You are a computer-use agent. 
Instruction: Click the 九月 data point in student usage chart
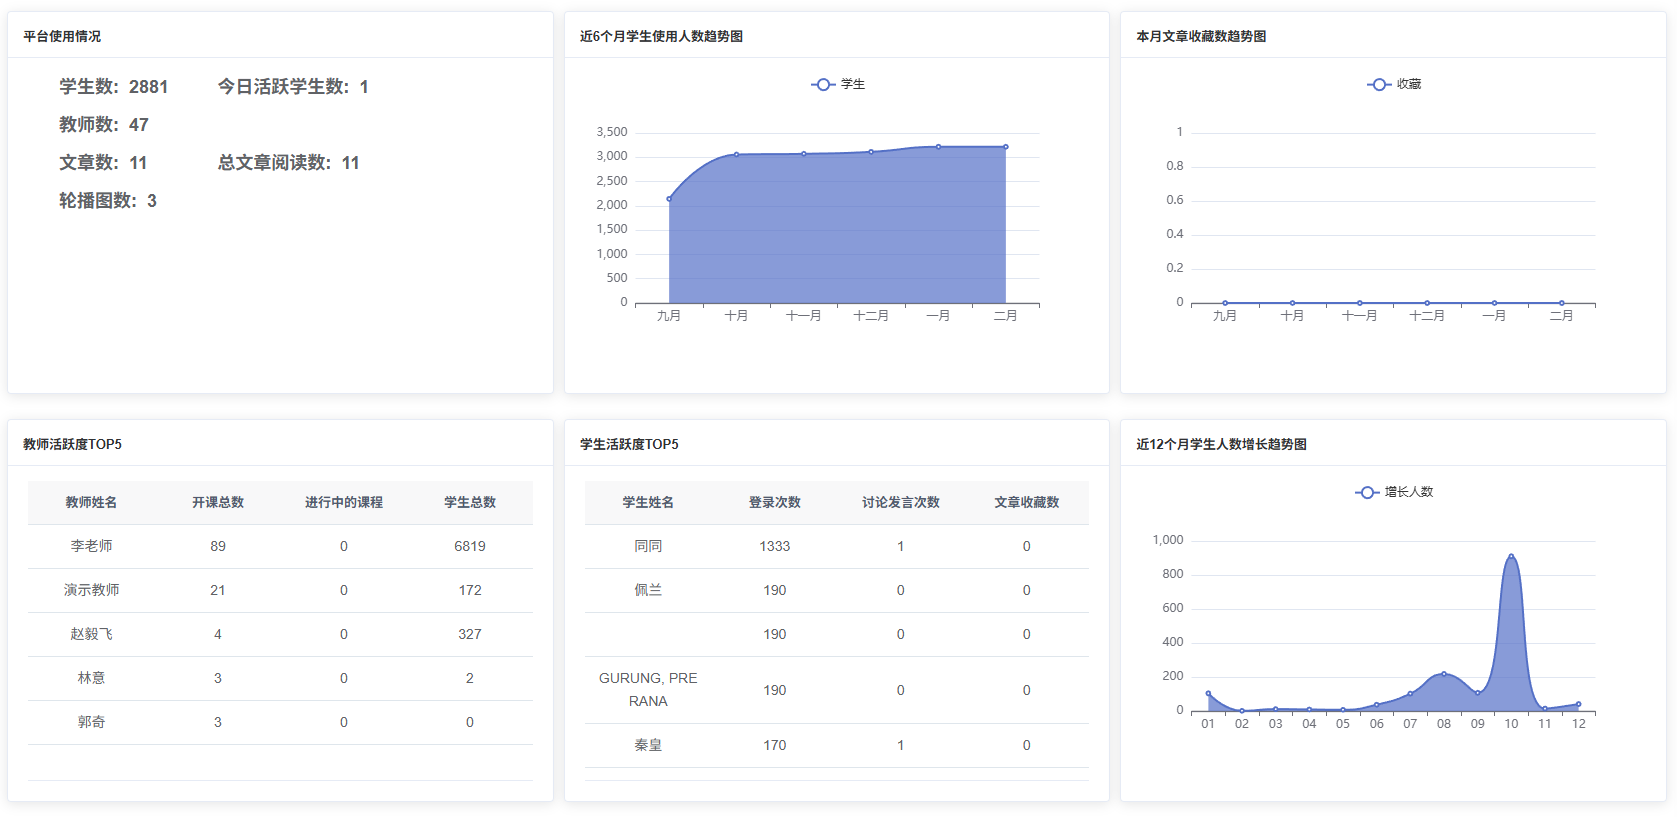669,199
